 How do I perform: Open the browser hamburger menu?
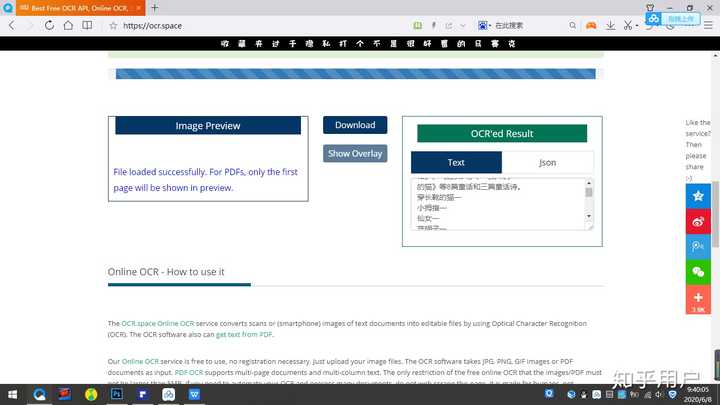709,25
